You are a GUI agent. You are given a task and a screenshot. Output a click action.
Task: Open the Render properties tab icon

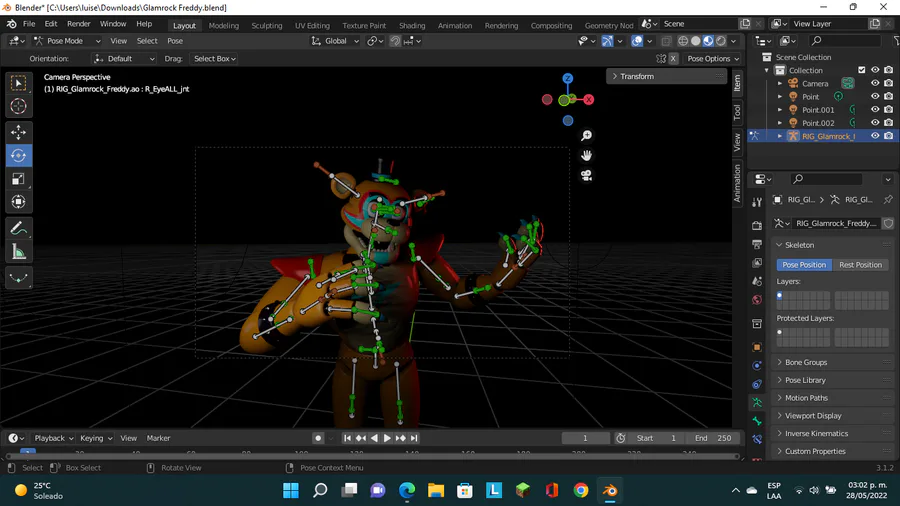[x=757, y=225]
